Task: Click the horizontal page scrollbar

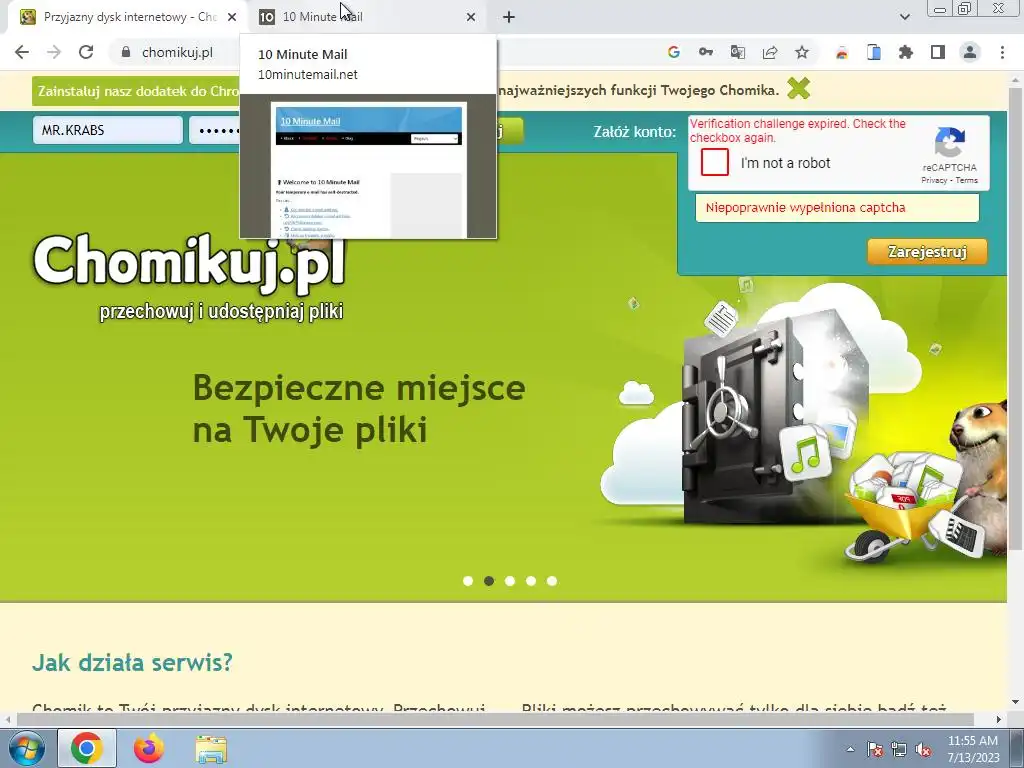Action: click(494, 719)
